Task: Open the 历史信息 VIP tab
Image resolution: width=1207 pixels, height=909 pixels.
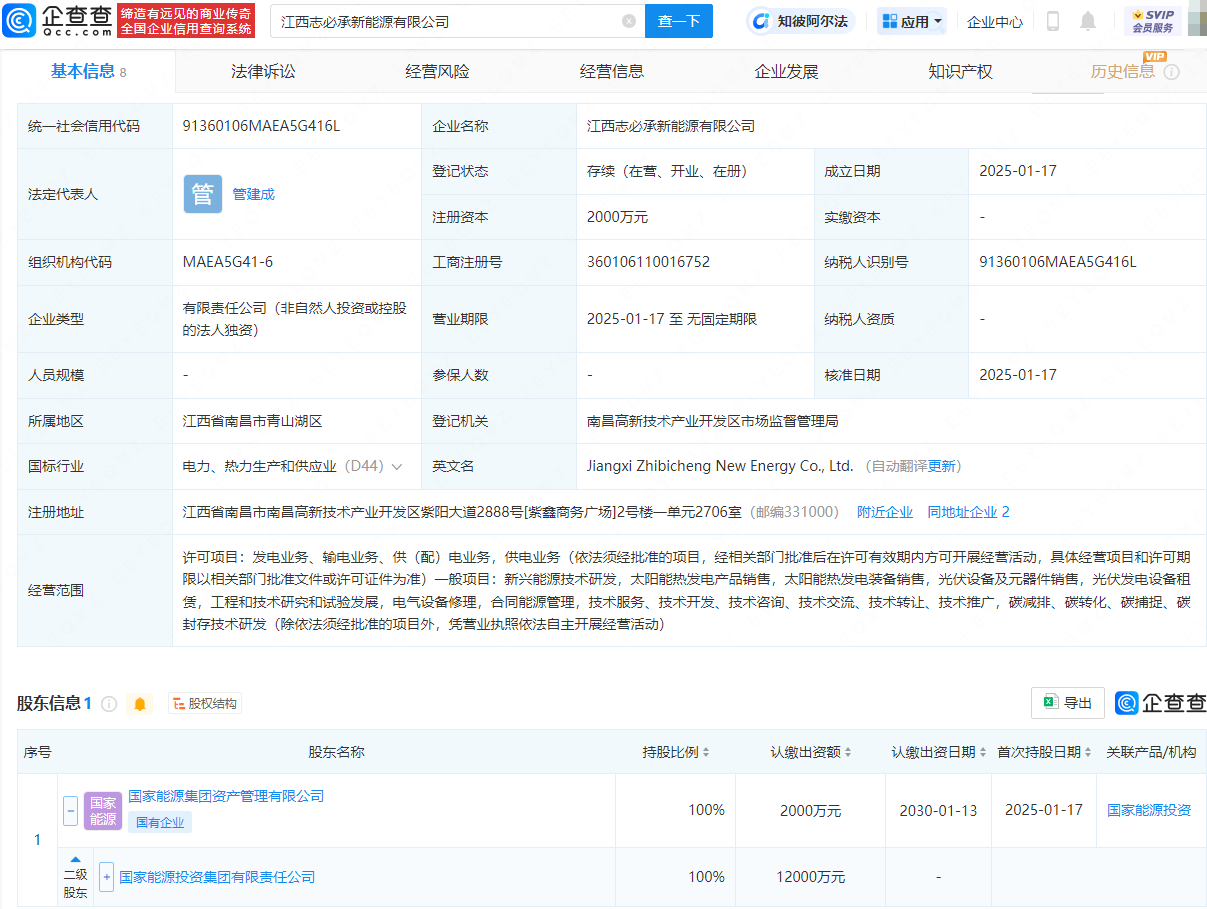Action: pos(1122,71)
